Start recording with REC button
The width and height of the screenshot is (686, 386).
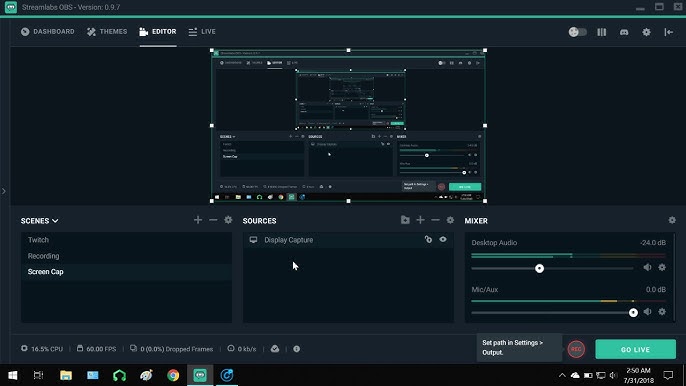[576, 349]
